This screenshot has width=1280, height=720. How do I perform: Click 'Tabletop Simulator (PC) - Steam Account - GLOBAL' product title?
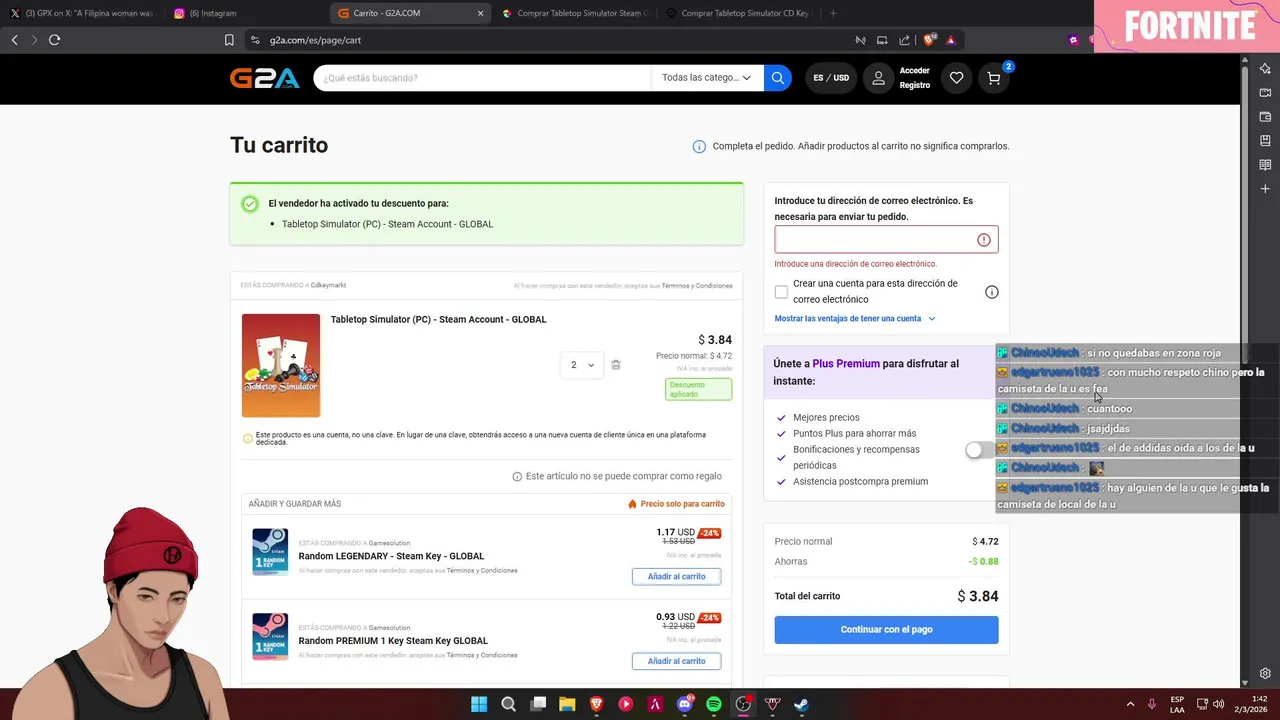point(439,320)
